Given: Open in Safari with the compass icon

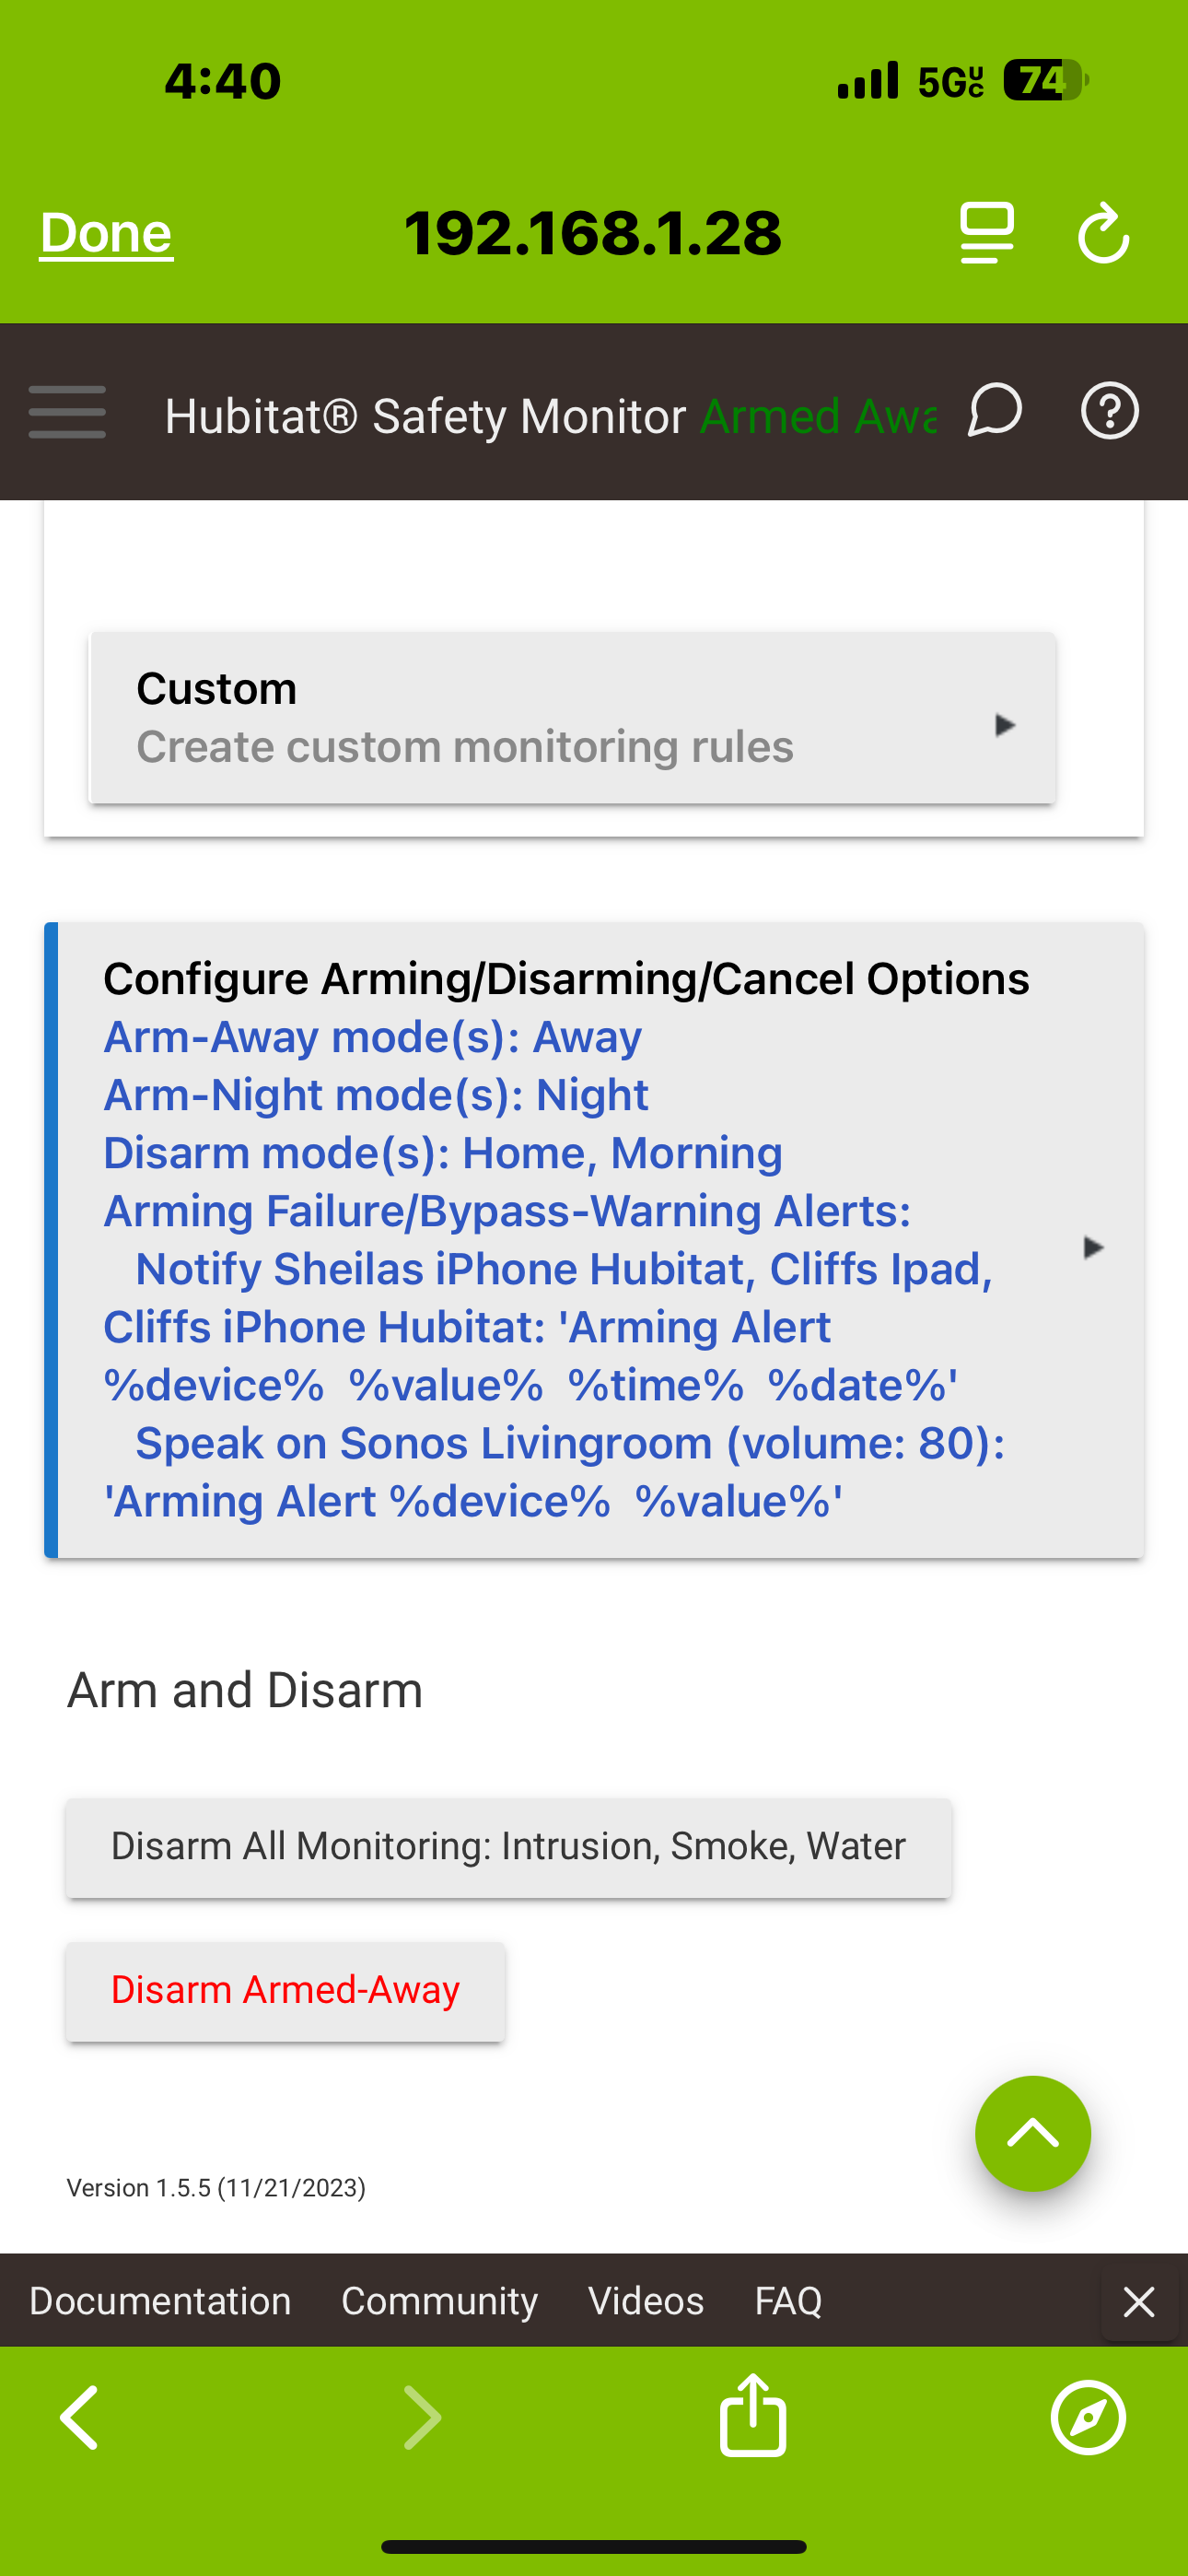Looking at the screenshot, I should [1088, 2417].
